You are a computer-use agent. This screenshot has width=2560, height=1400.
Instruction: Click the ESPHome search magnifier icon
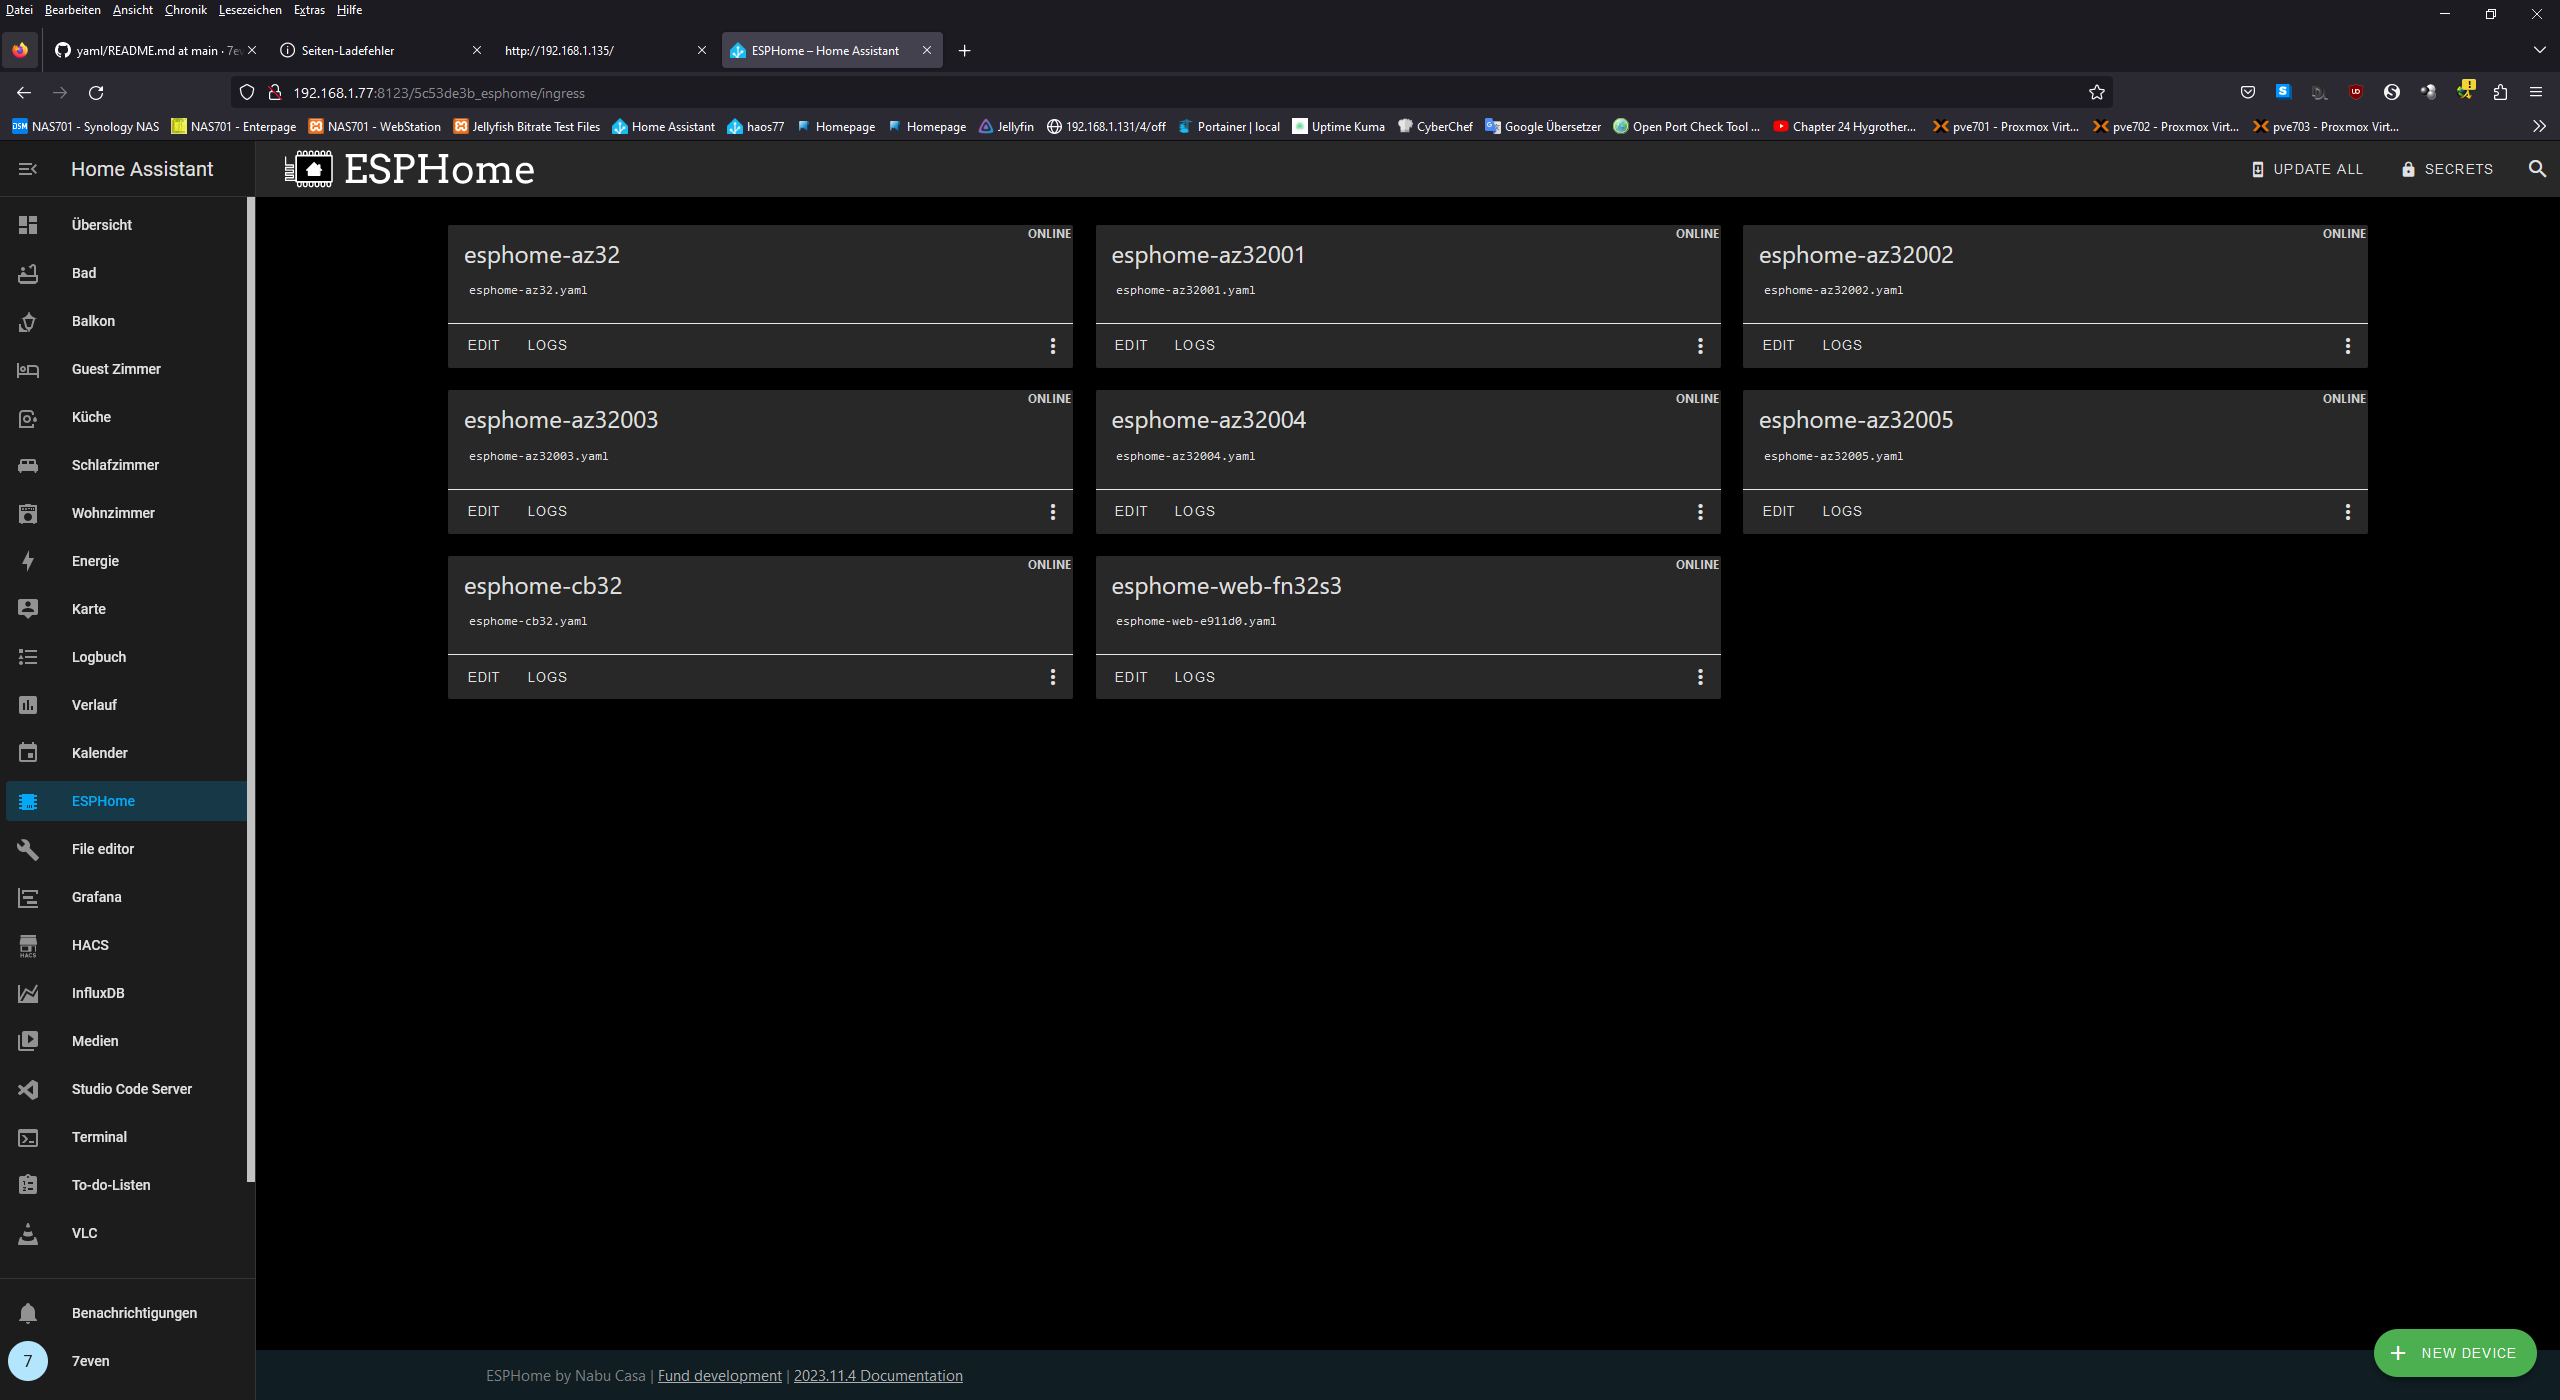[2537, 169]
